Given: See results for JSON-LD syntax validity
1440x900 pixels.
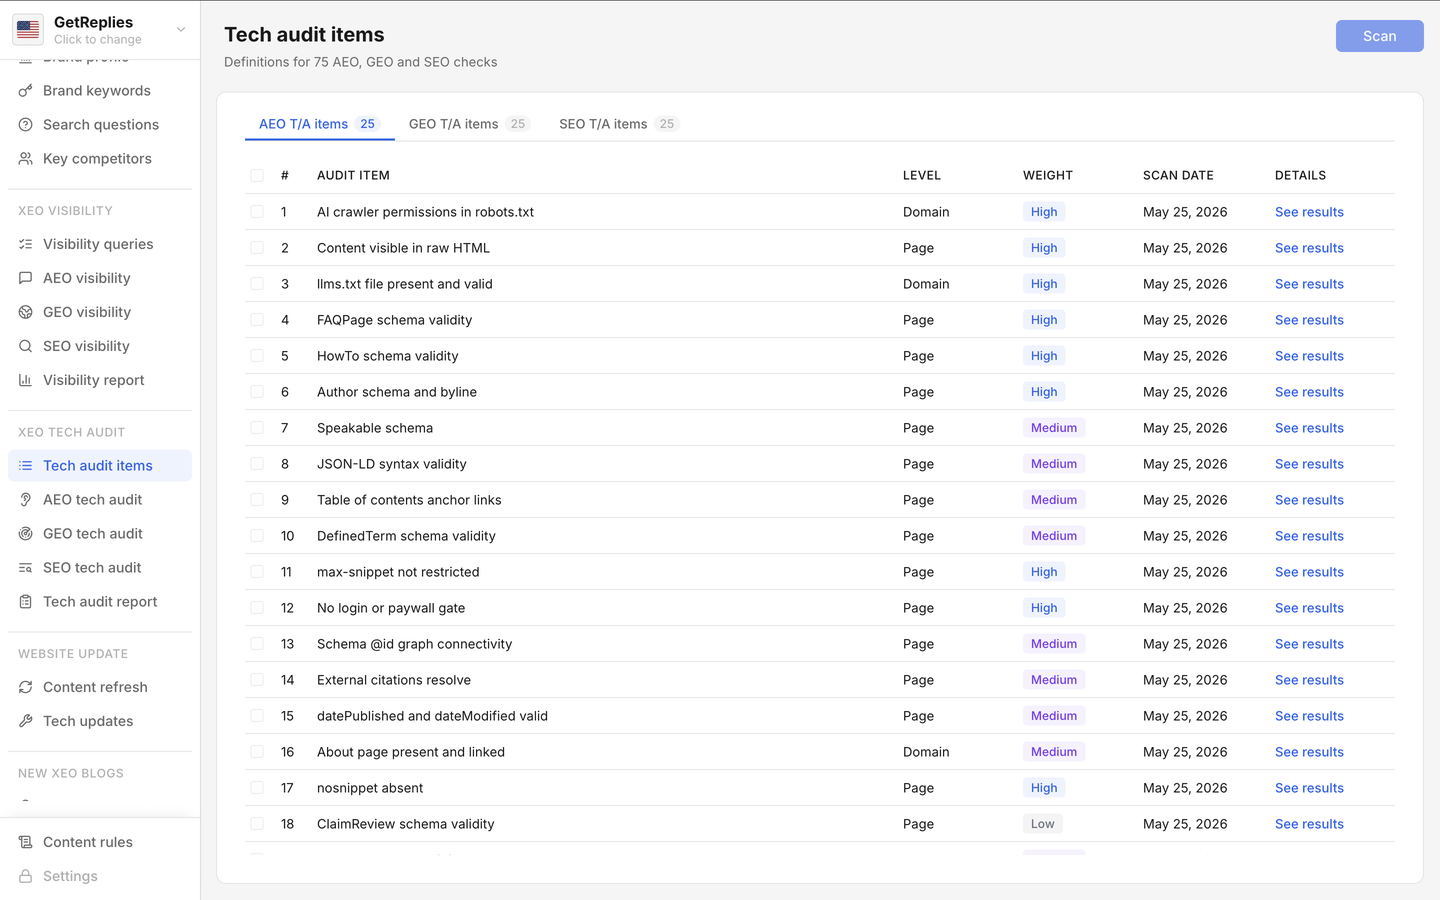Looking at the screenshot, I should pos(1309,464).
